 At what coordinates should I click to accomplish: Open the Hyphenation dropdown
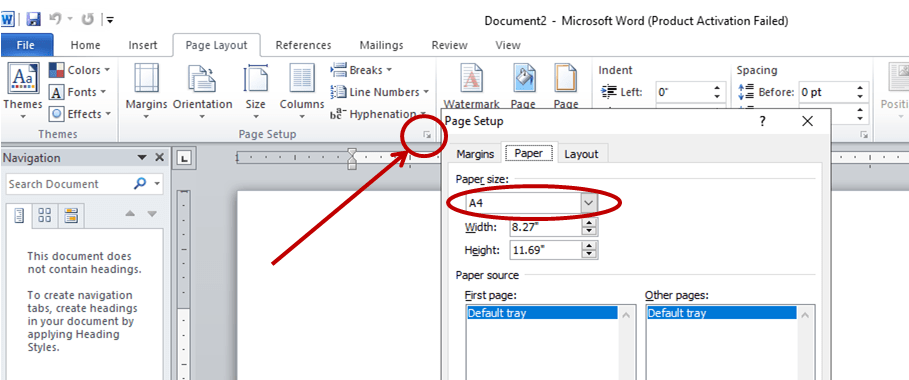point(379,114)
